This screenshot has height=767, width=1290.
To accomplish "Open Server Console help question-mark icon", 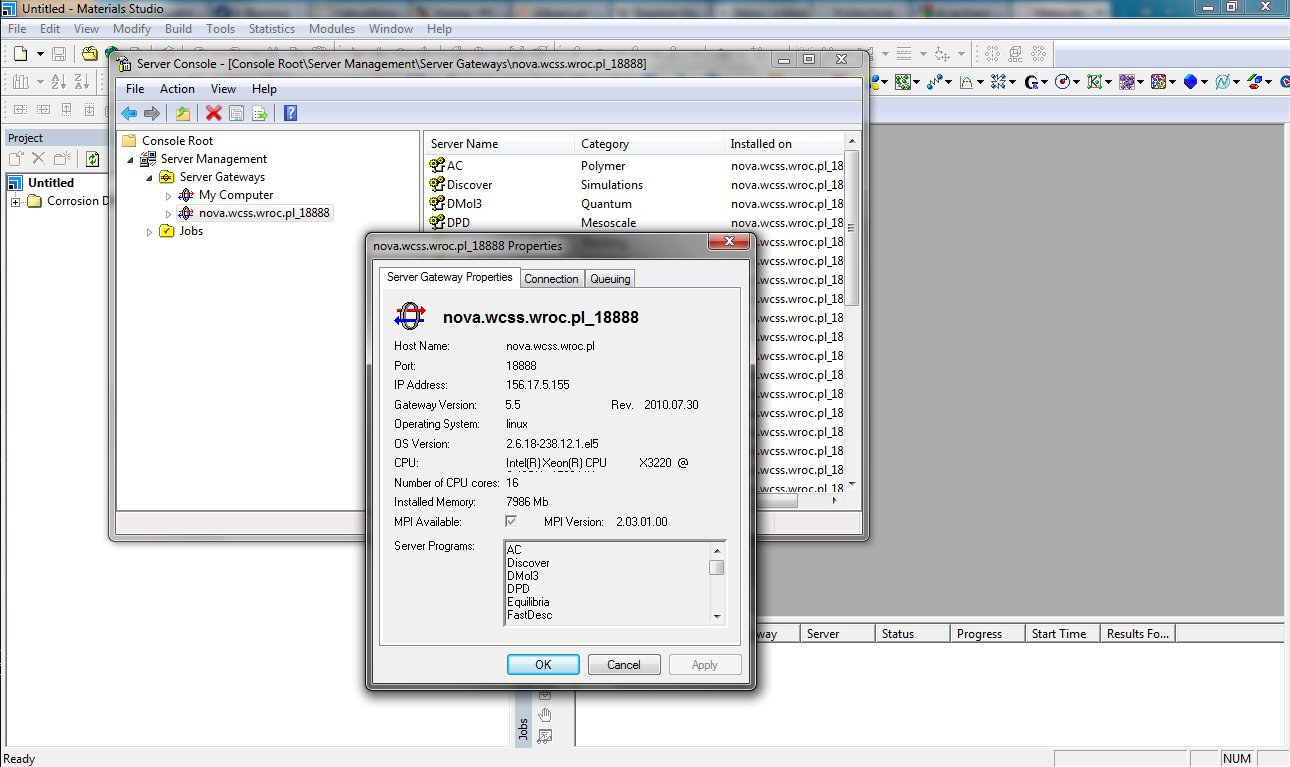I will coord(290,113).
